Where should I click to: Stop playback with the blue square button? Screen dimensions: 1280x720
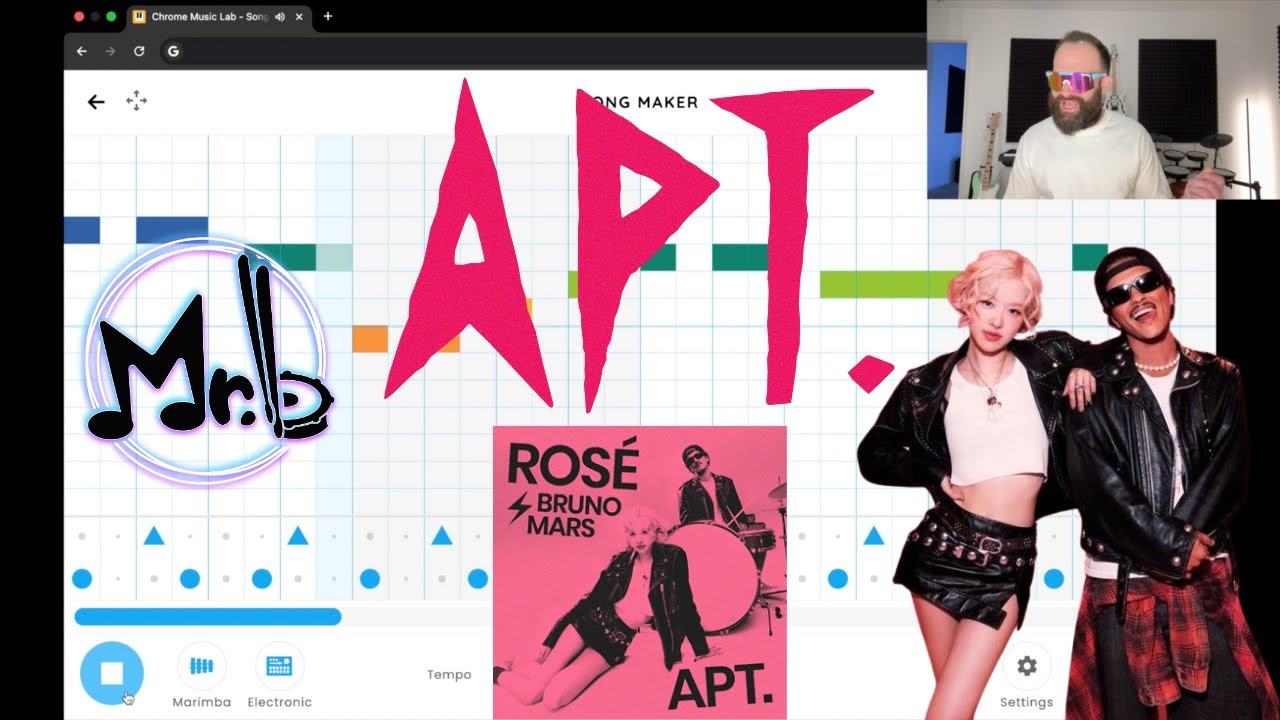(x=112, y=673)
